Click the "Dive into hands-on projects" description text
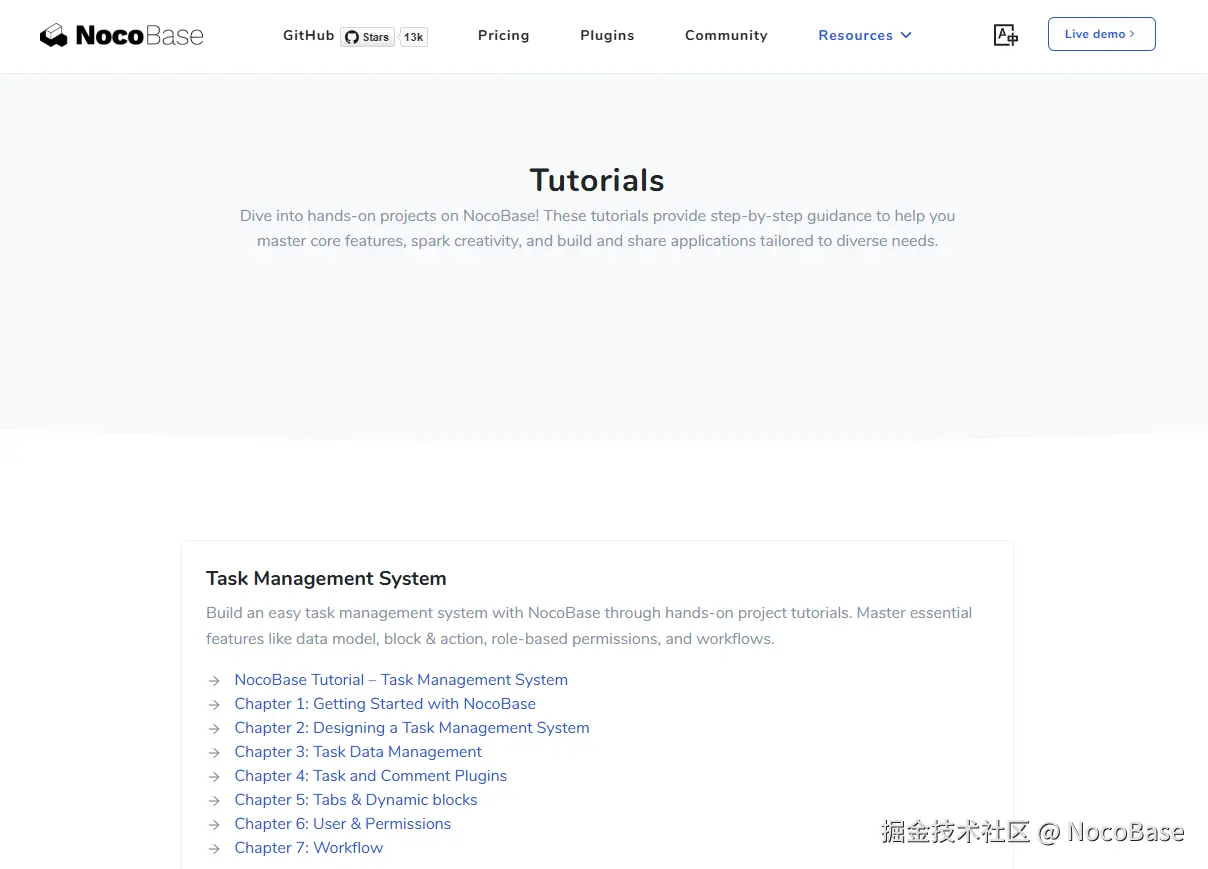This screenshot has width=1208, height=869. pos(597,228)
